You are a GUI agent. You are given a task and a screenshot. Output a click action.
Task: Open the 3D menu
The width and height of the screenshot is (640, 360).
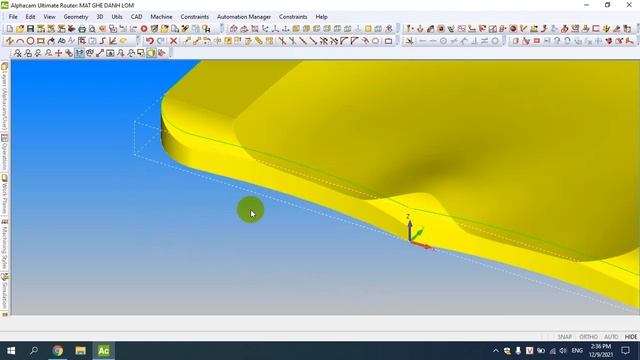tap(100, 17)
